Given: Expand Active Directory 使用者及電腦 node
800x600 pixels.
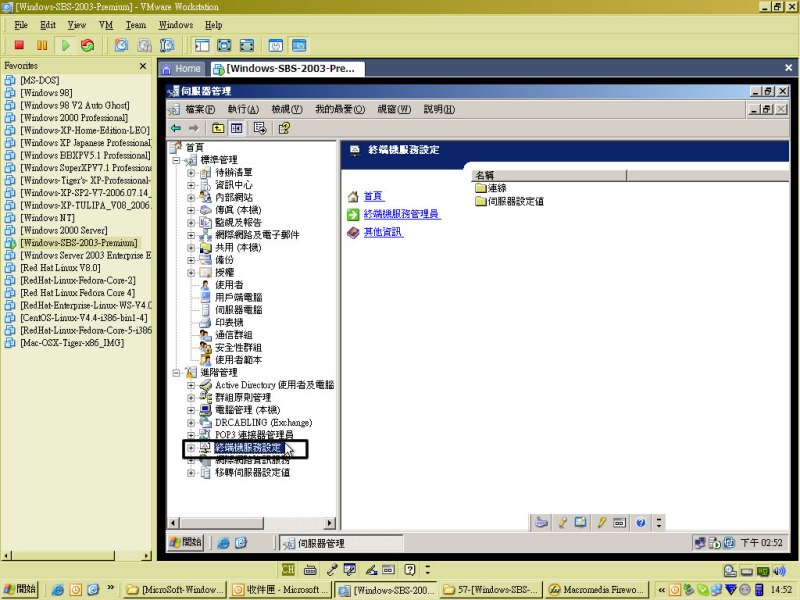Looking at the screenshot, I should [x=191, y=385].
